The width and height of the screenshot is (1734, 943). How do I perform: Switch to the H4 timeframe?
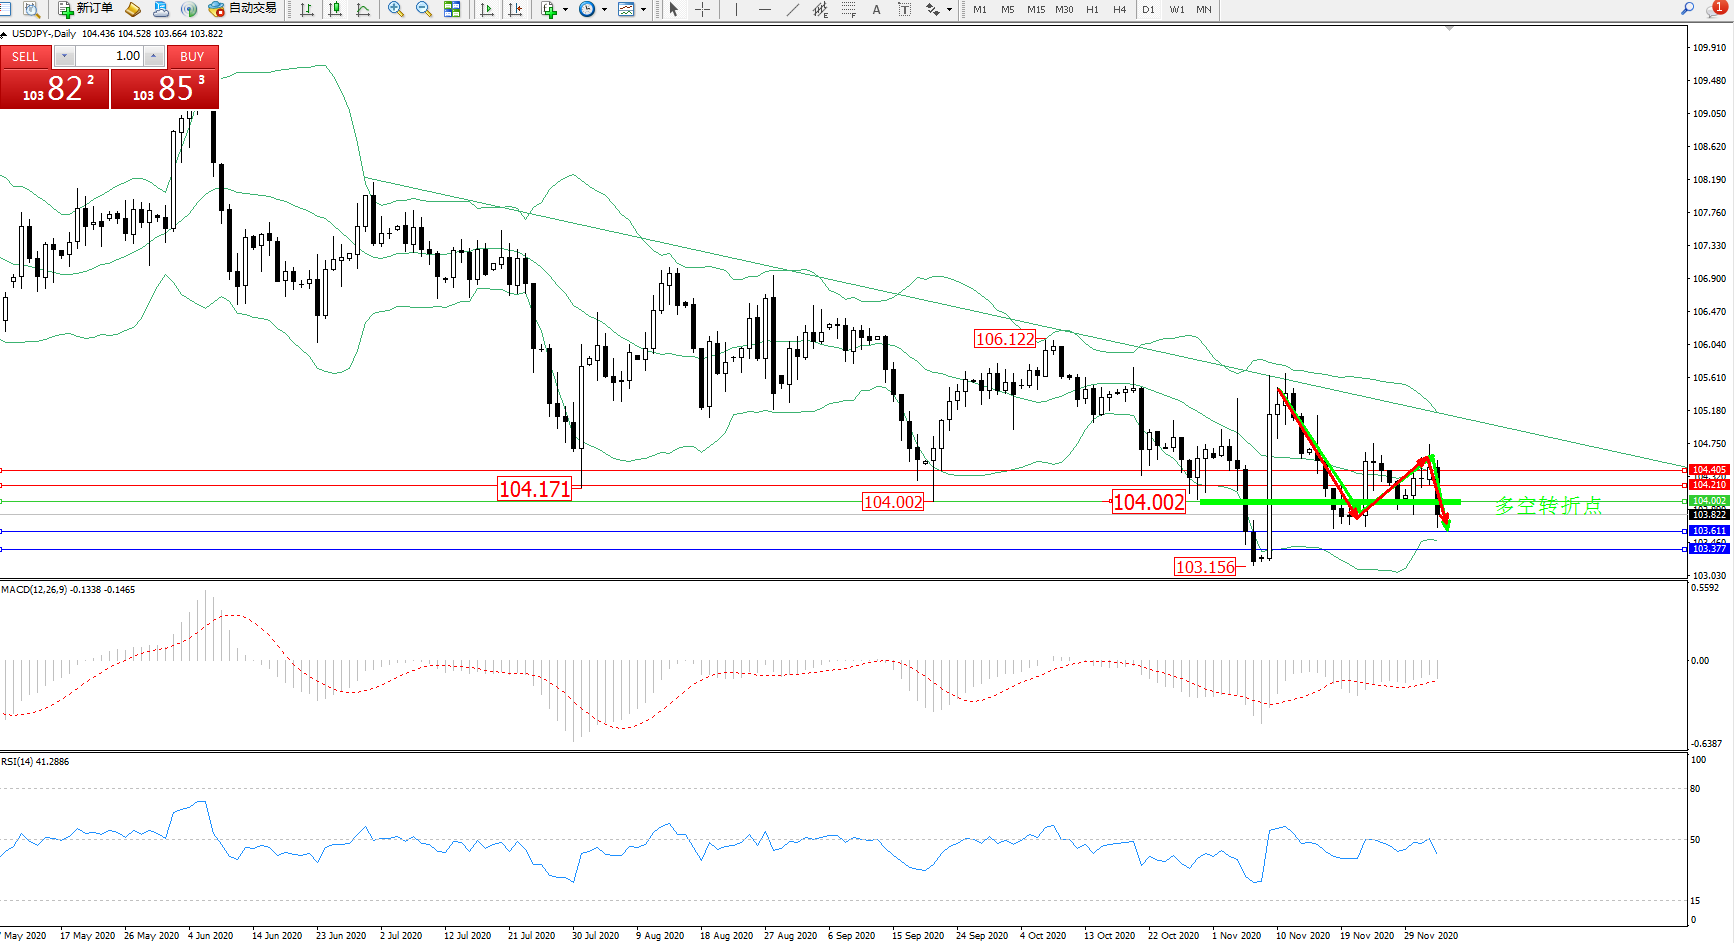coord(1119,9)
